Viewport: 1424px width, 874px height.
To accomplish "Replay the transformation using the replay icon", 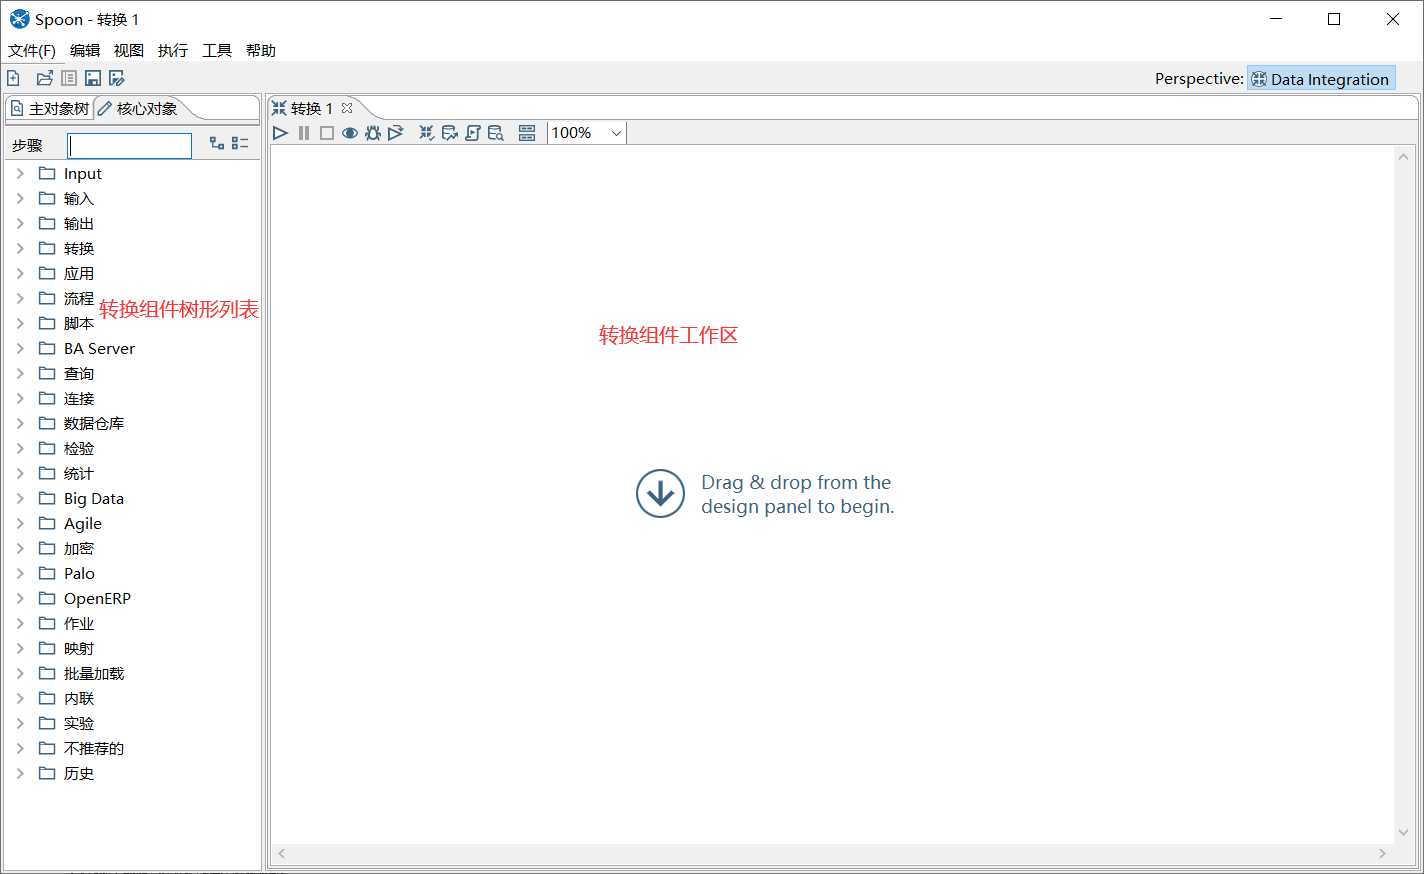I will (396, 133).
